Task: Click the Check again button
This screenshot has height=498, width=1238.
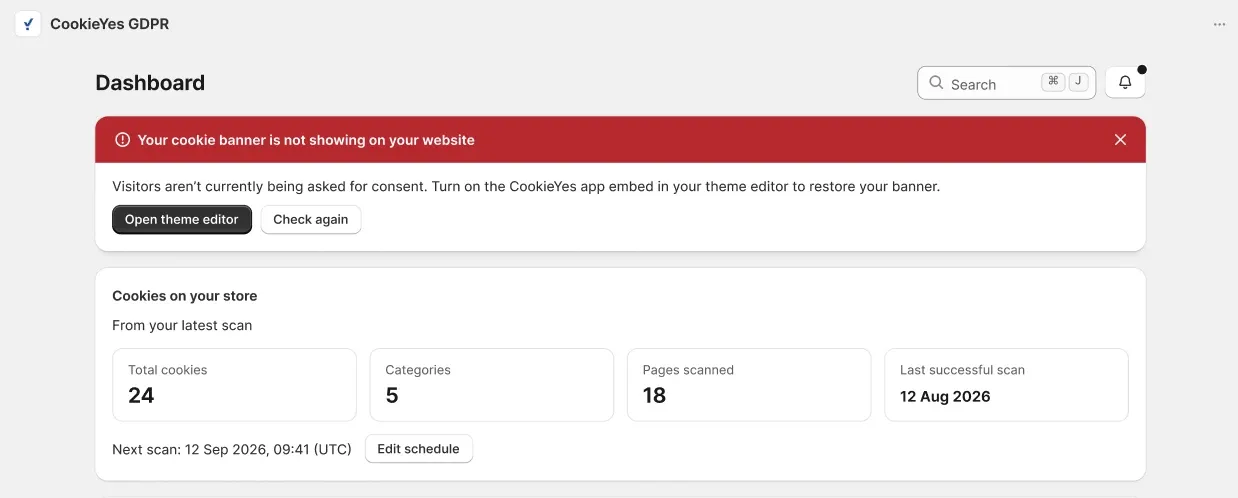Action: tap(311, 220)
